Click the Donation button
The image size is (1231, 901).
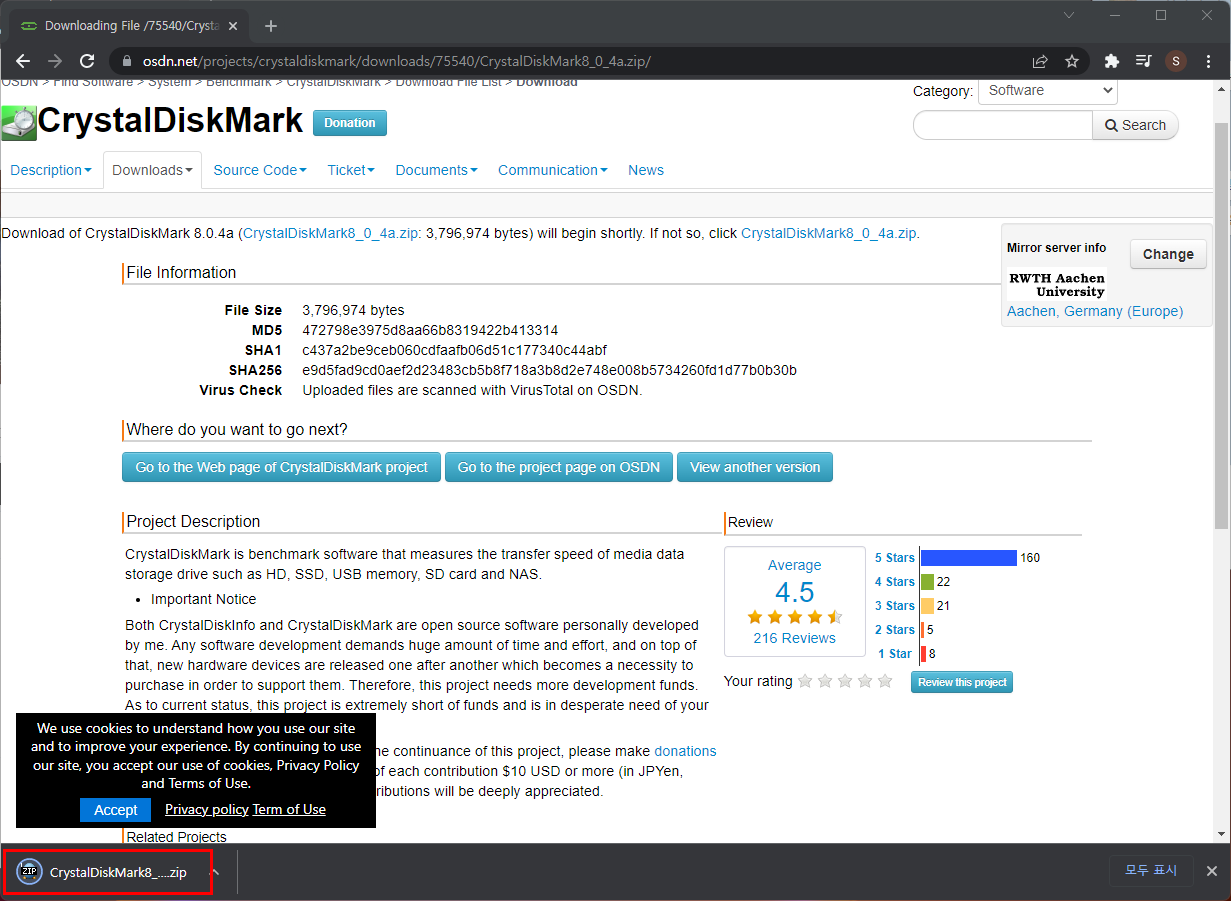[350, 123]
